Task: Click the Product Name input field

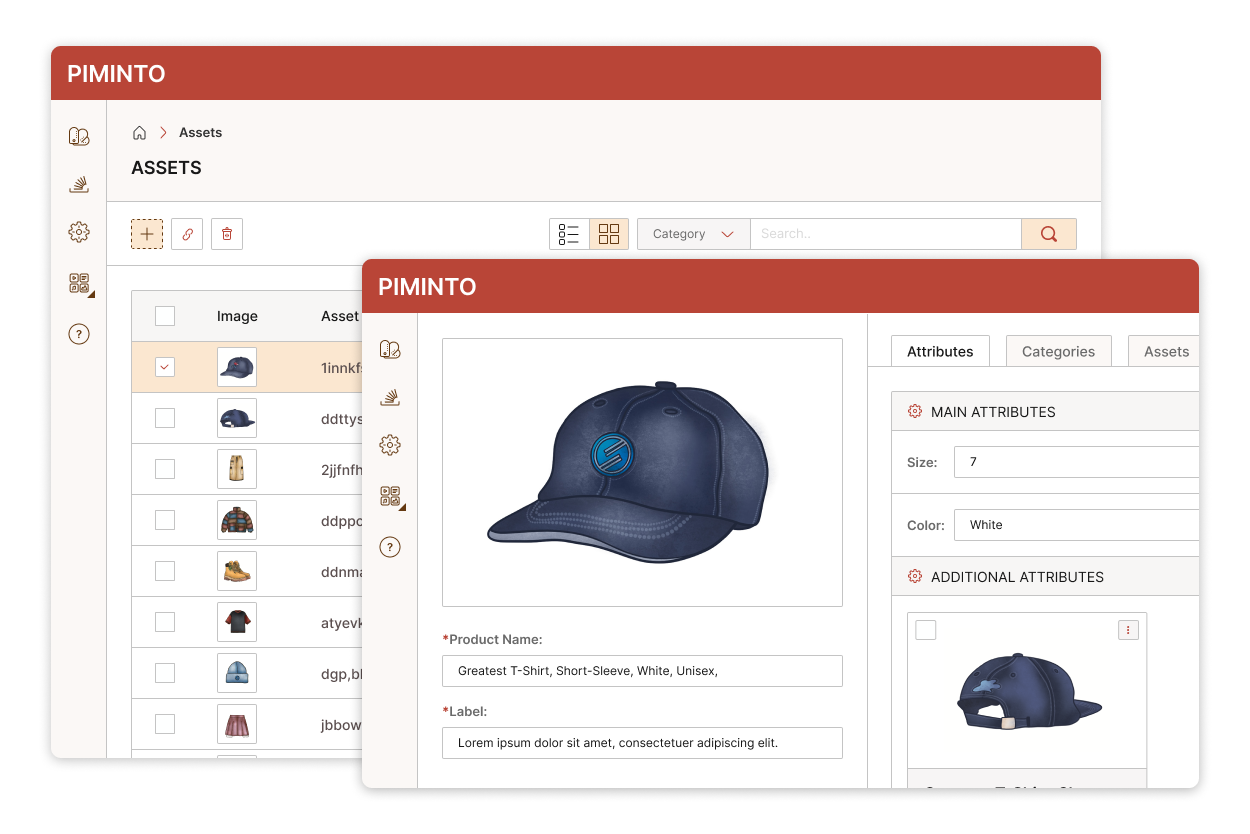Action: point(642,671)
